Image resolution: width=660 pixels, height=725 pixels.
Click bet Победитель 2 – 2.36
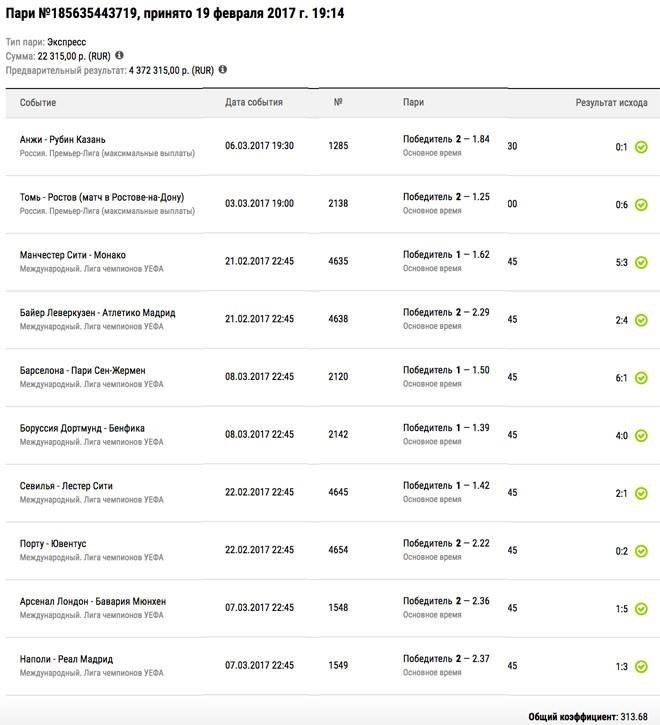pyautogui.click(x=446, y=601)
